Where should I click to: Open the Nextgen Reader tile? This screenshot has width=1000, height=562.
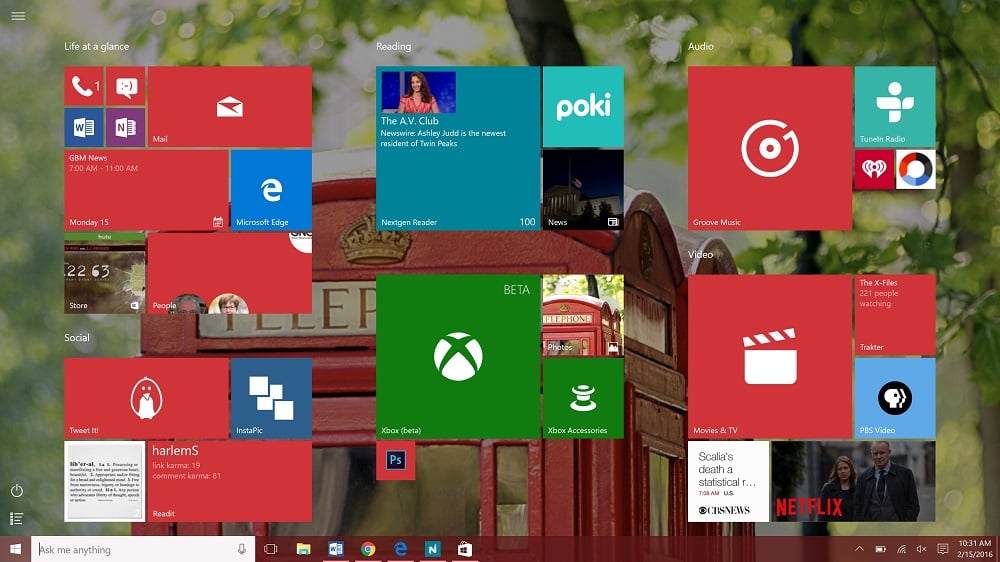[458, 148]
